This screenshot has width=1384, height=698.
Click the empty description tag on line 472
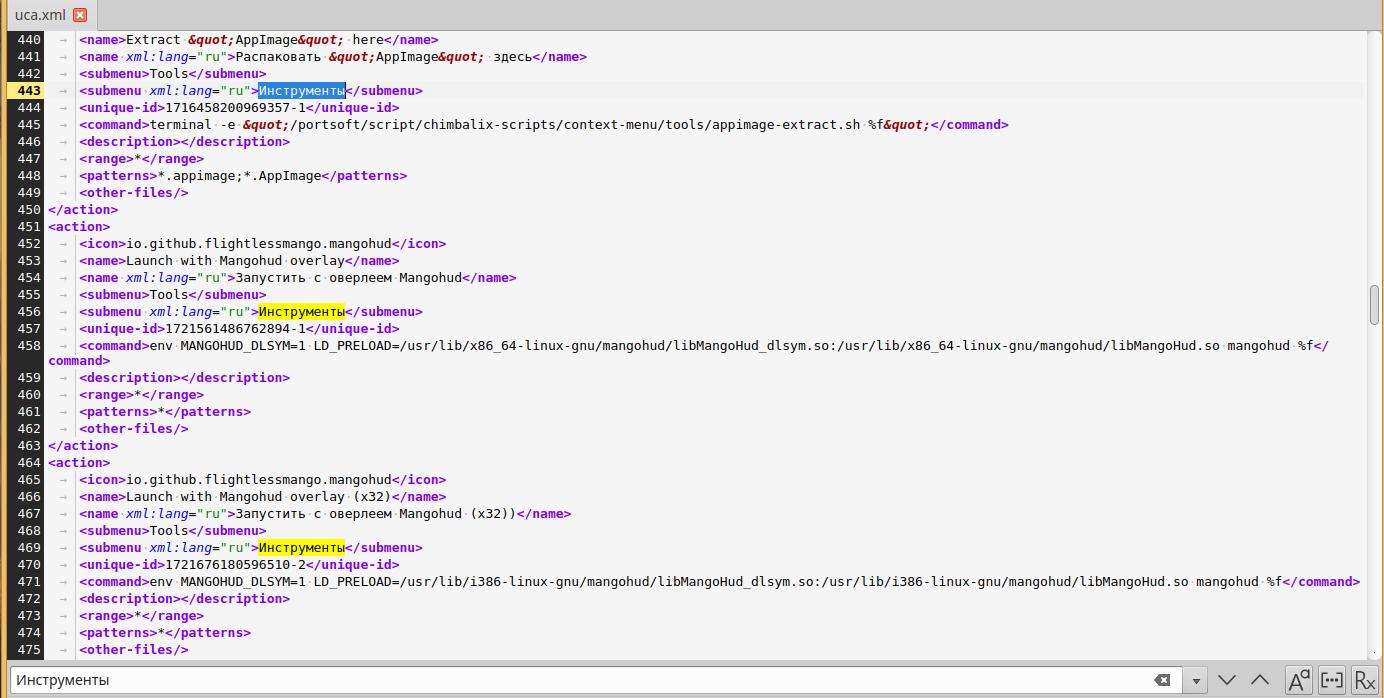click(x=185, y=599)
